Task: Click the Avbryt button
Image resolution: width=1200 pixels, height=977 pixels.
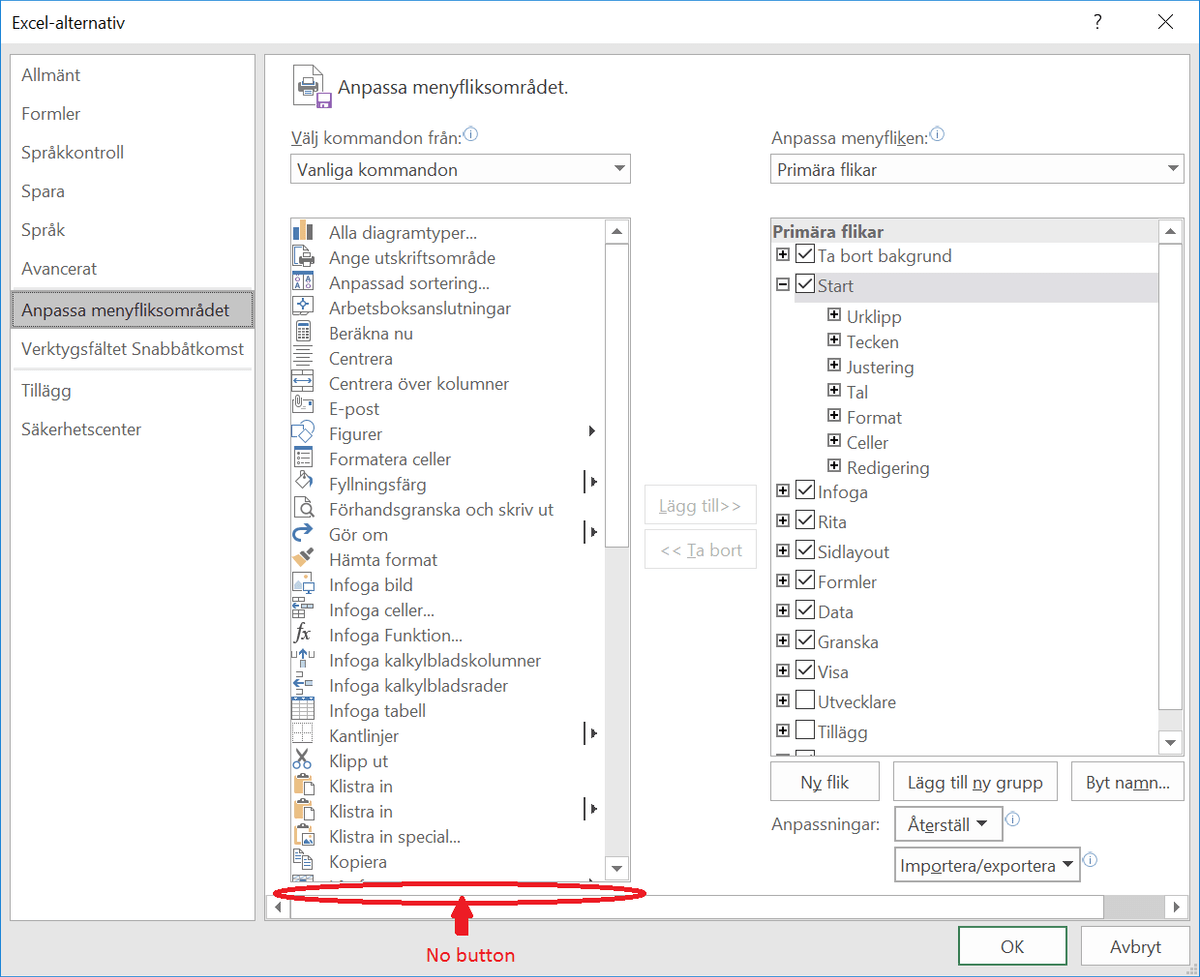Action: [x=1136, y=947]
